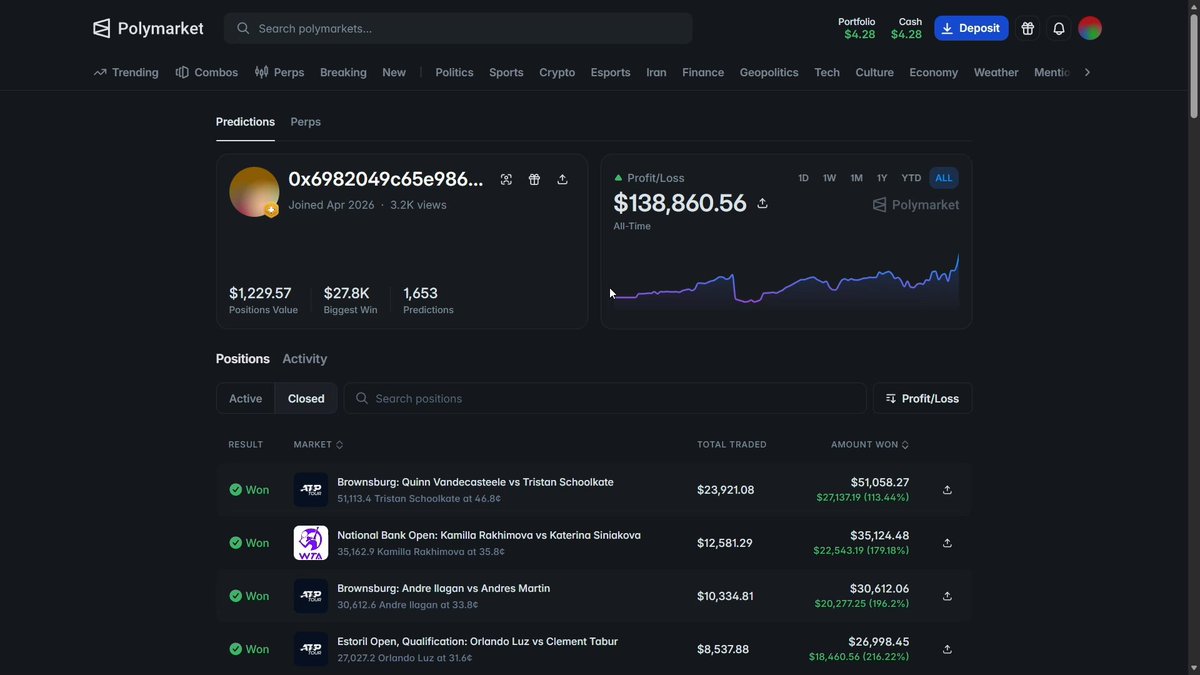Share the Brownsburg Vandecasteele vs Schoolkate result
Screen dimensions: 1200x675
[x=947, y=490]
